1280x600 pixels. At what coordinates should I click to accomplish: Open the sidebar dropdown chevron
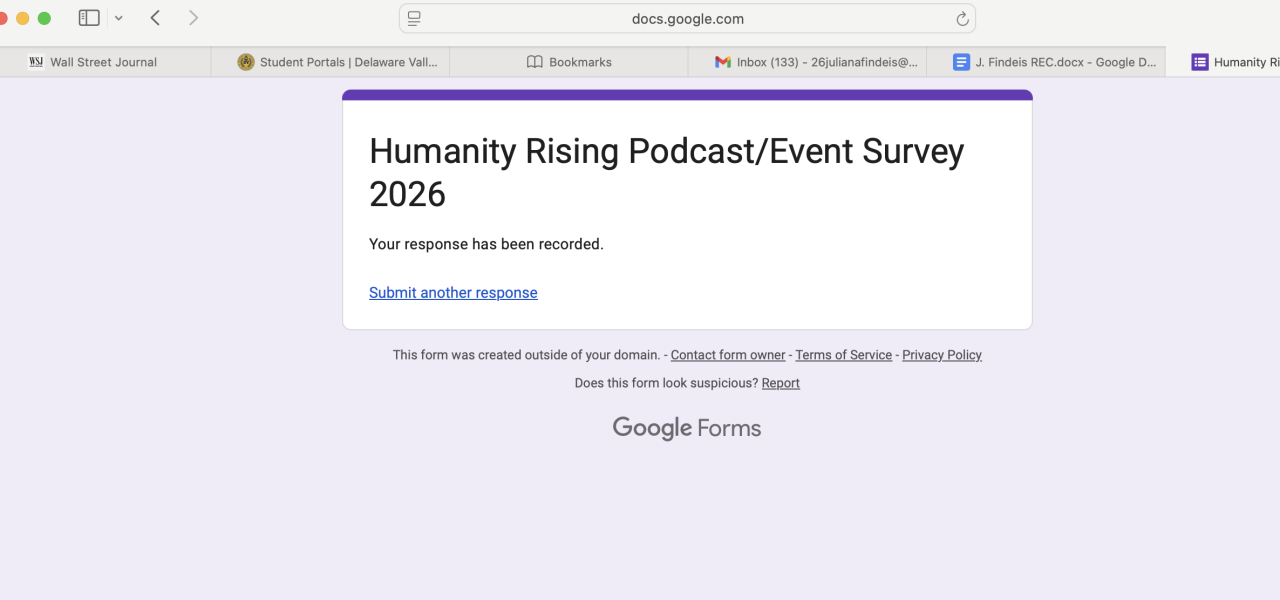[118, 18]
